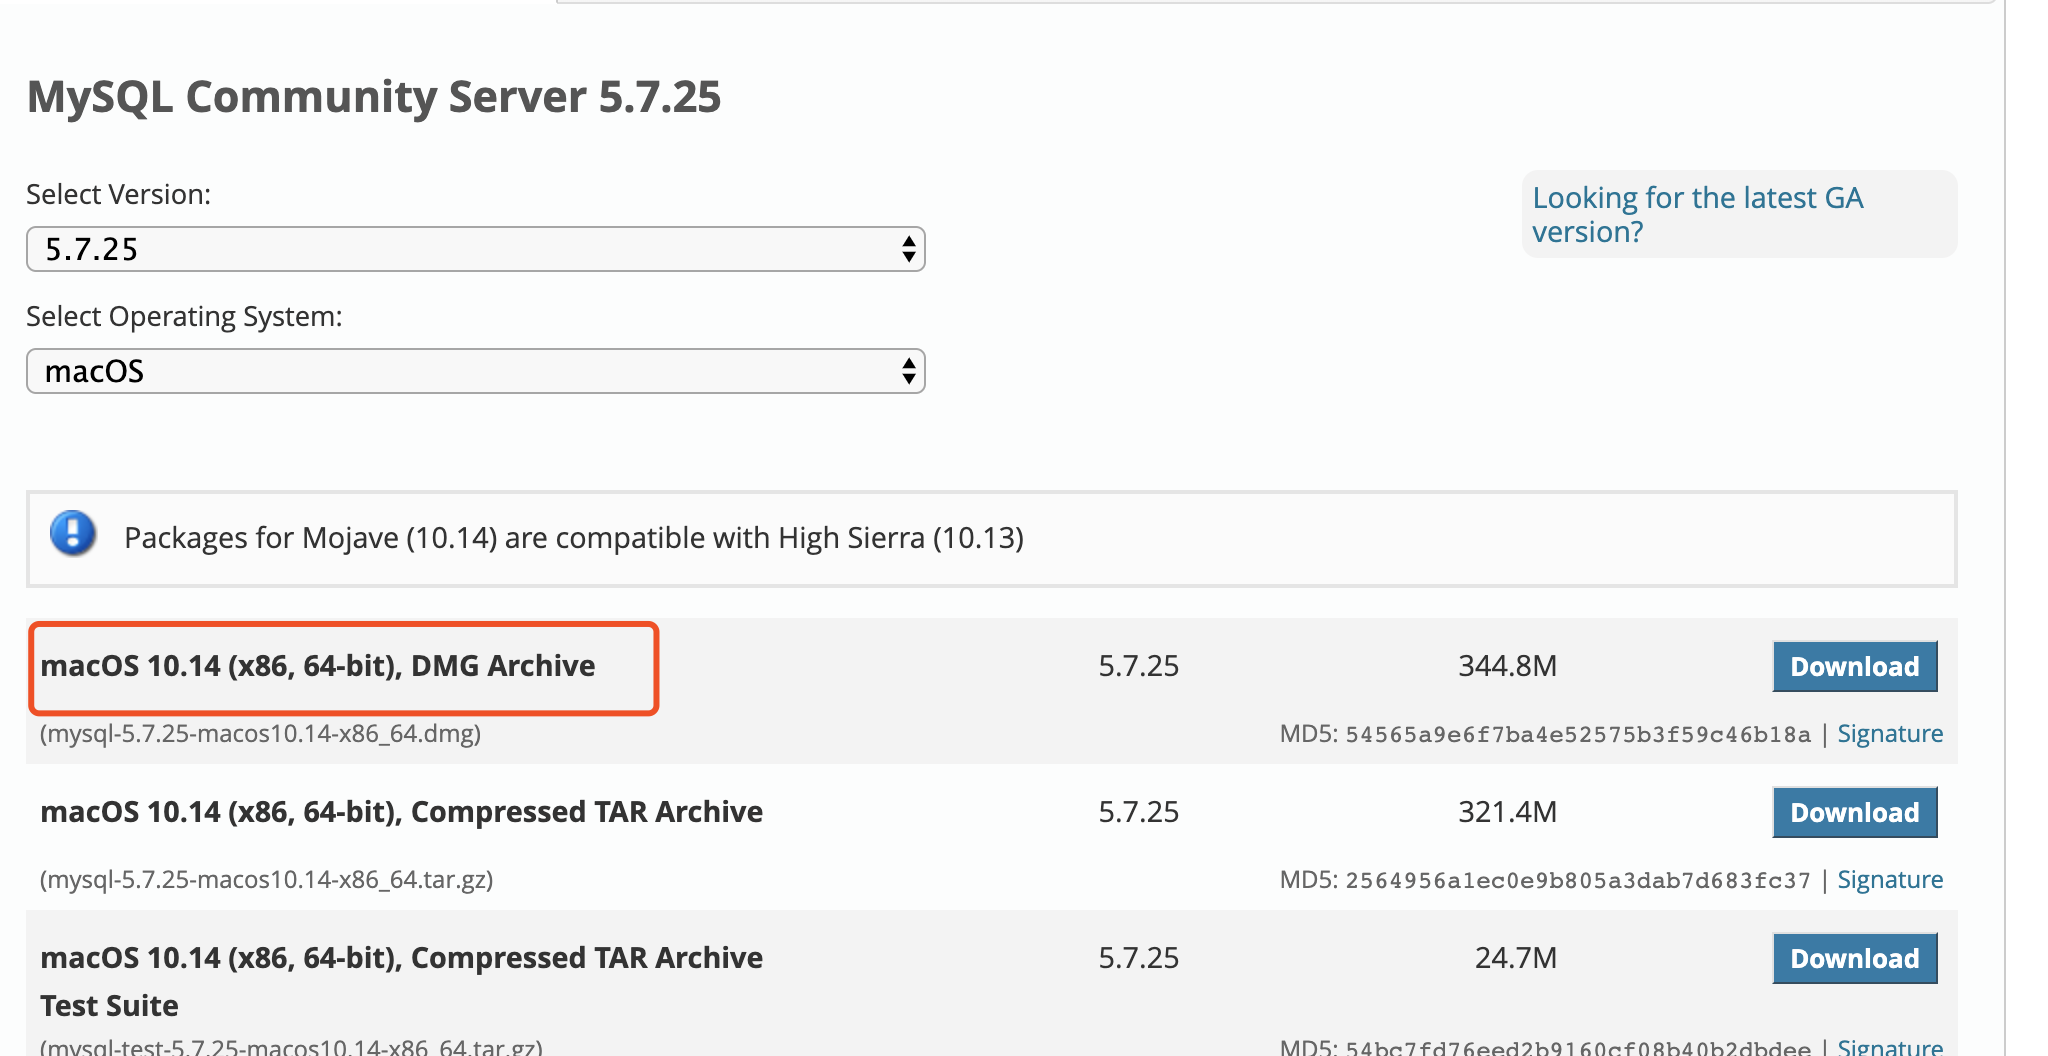Open the Select Version dropdown showing 5.7.25

[475, 249]
